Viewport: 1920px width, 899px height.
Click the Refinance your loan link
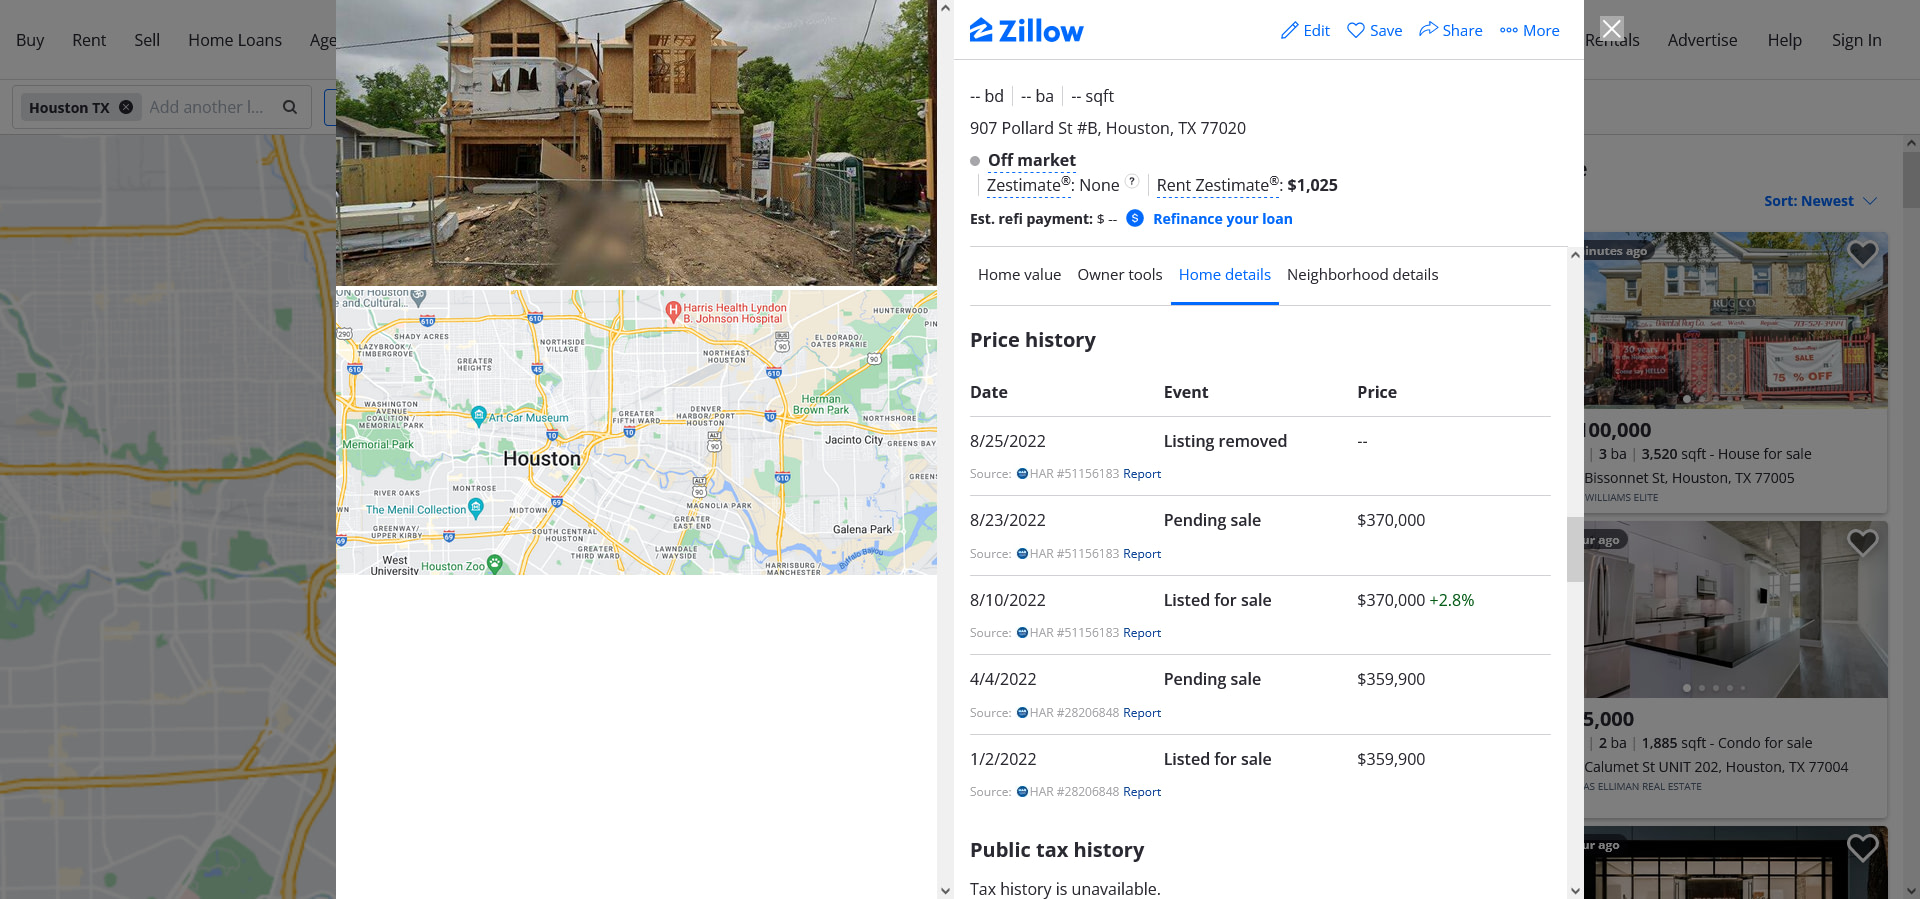[1222, 219]
